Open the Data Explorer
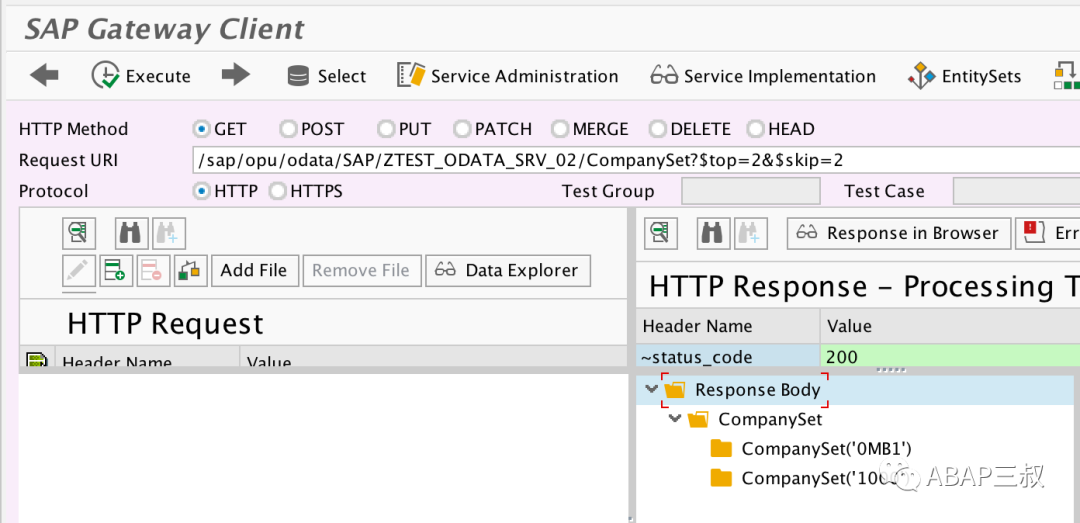Screen dimensions: 1080x523 point(508,271)
